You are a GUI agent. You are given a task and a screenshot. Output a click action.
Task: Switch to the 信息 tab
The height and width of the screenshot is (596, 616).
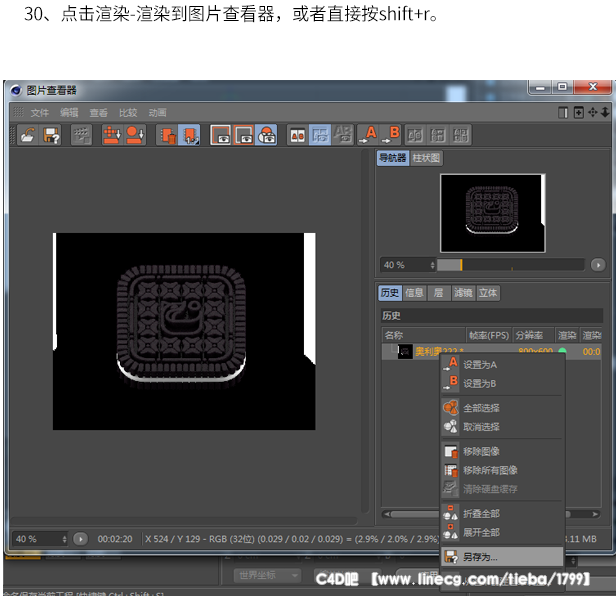[414, 293]
